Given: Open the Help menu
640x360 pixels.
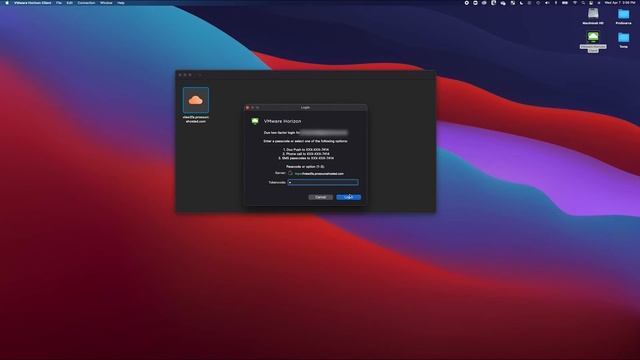Looking at the screenshot, I should [x=121, y=3].
